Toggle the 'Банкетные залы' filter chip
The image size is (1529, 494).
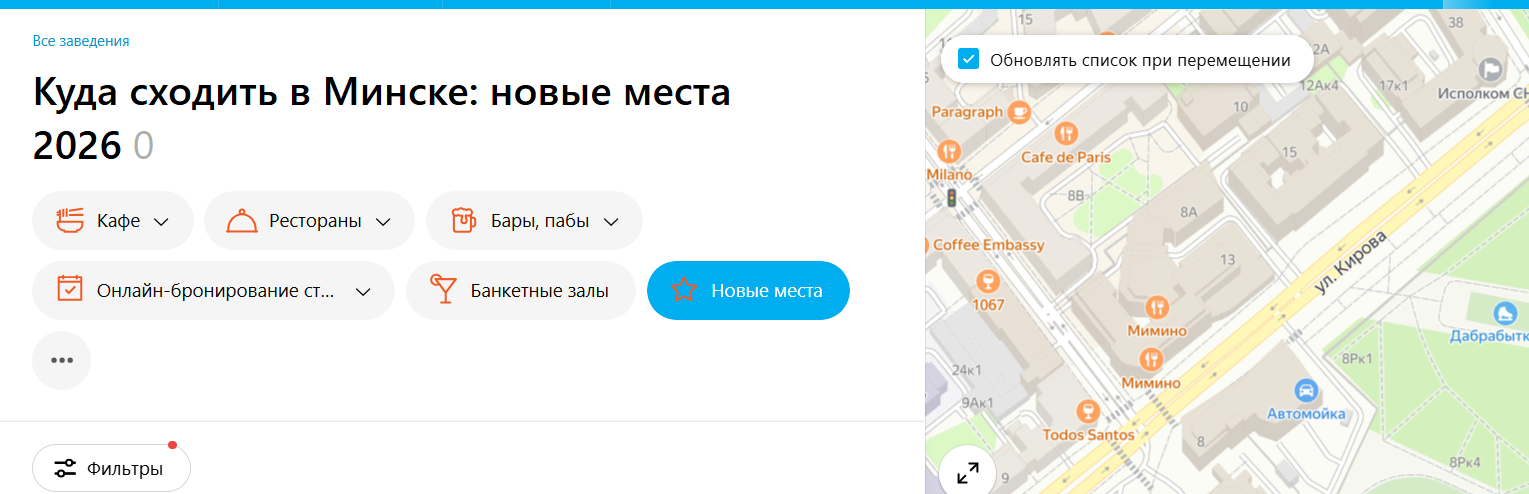(x=520, y=291)
